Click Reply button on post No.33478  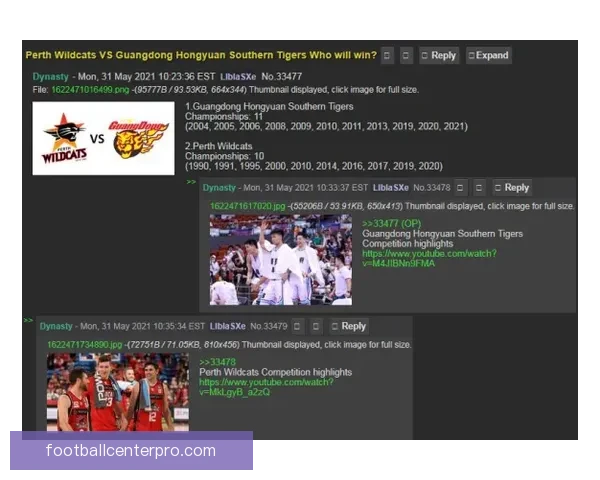(x=512, y=188)
